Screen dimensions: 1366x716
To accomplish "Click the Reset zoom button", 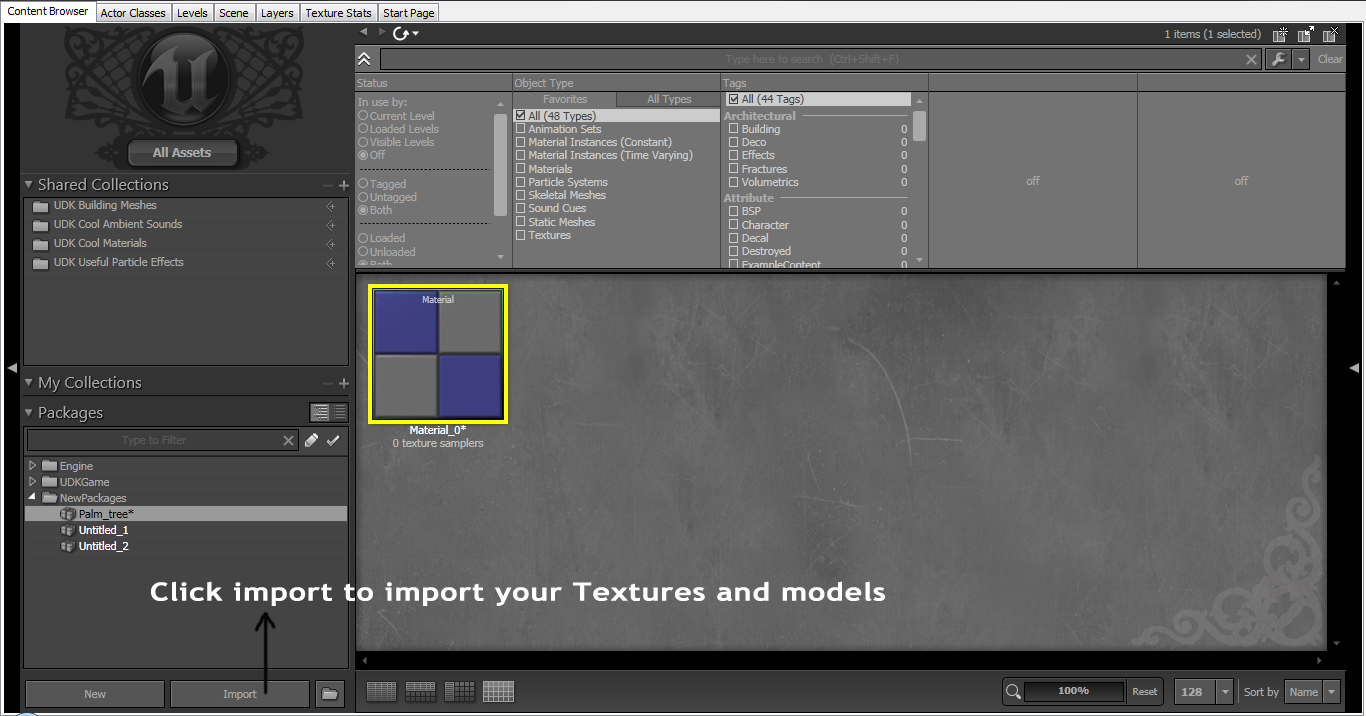I will pos(1145,692).
